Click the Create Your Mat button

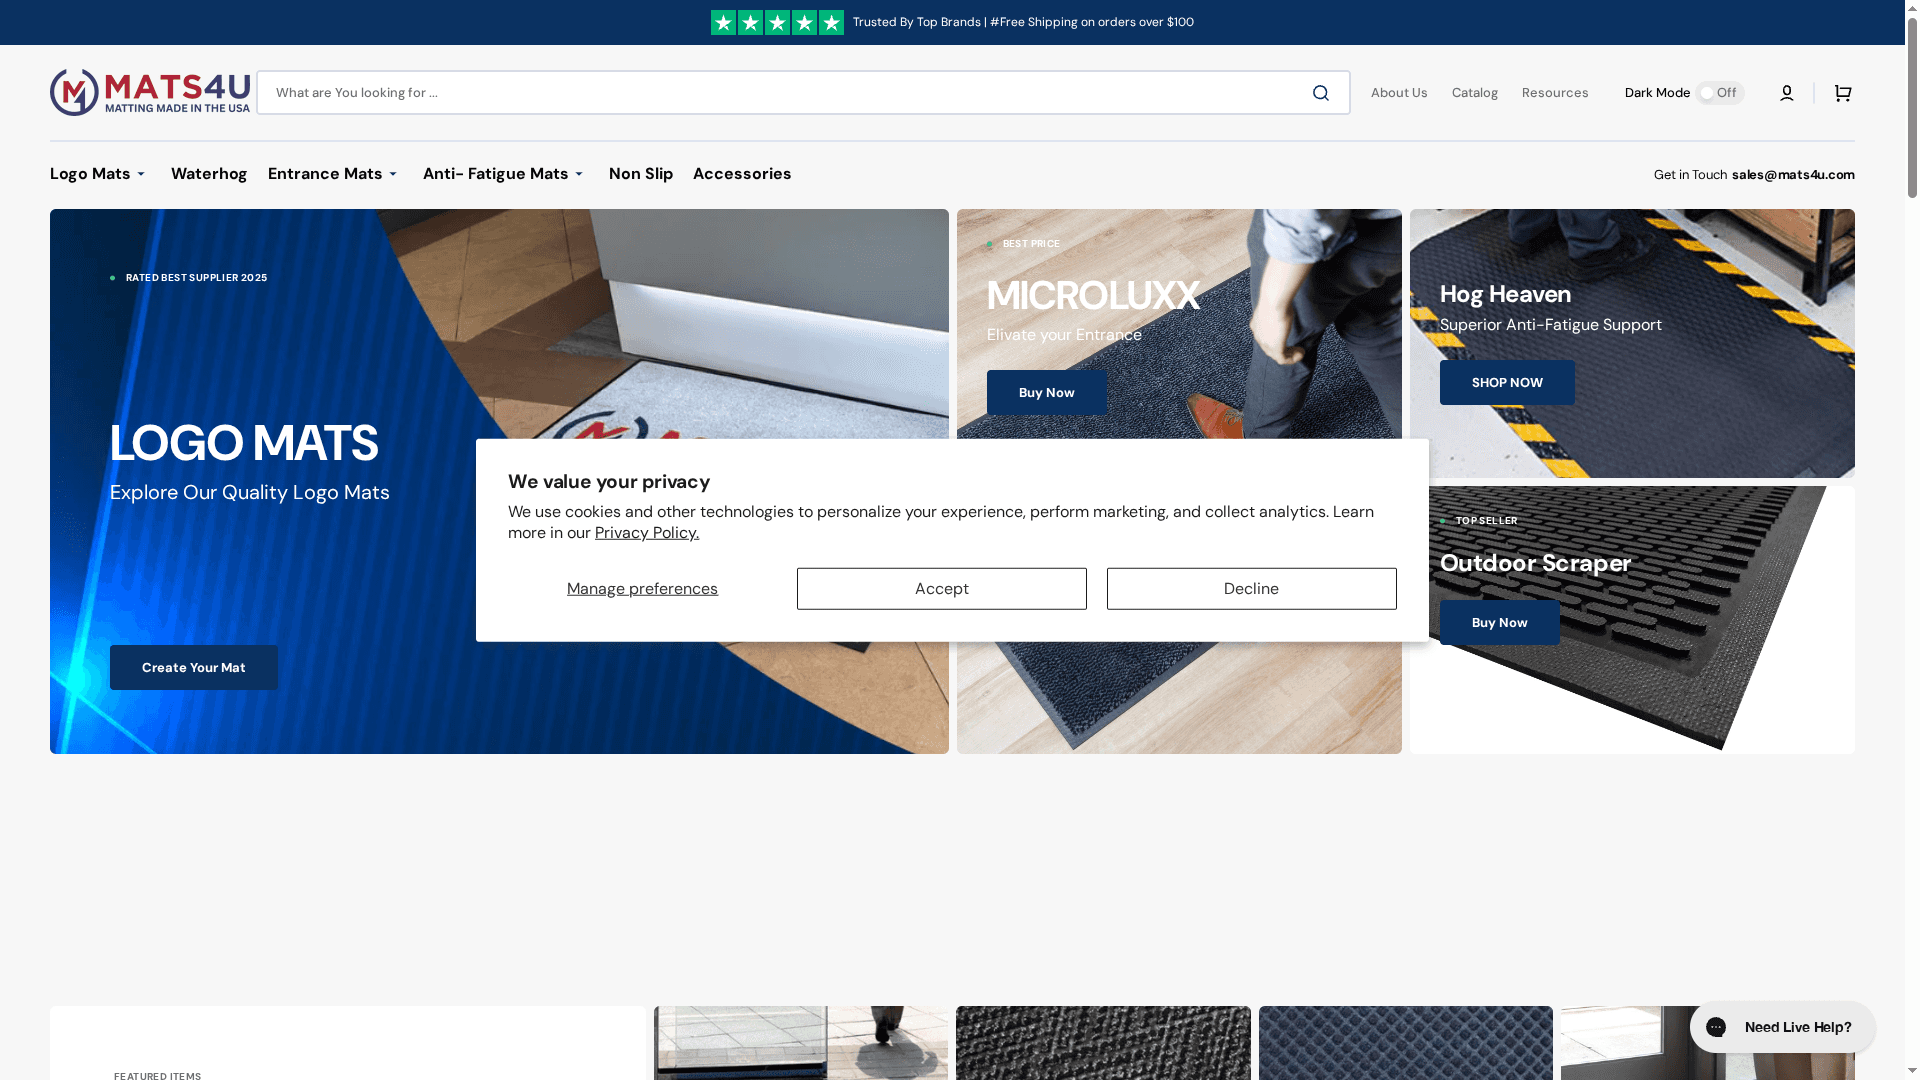(x=194, y=667)
